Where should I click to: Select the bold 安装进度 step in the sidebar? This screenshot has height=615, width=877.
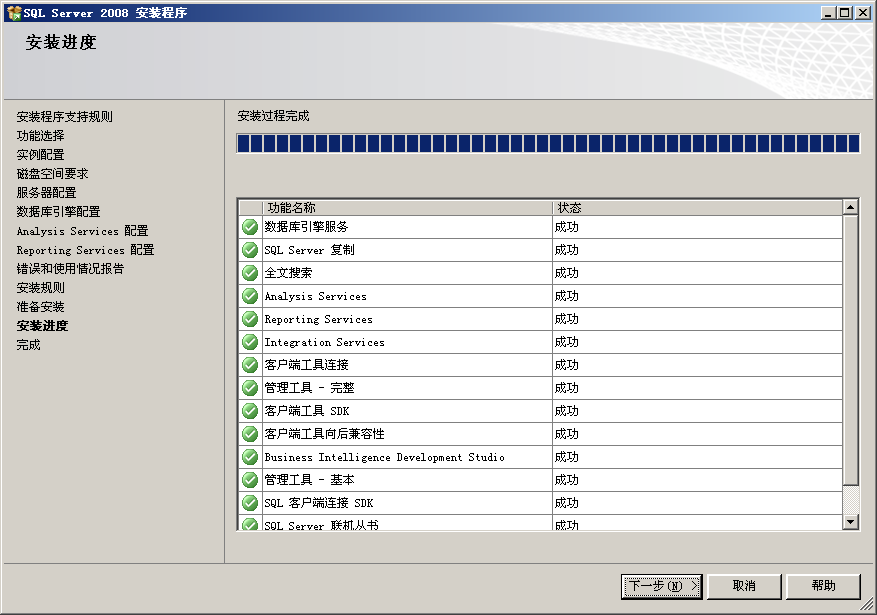click(x=42, y=325)
